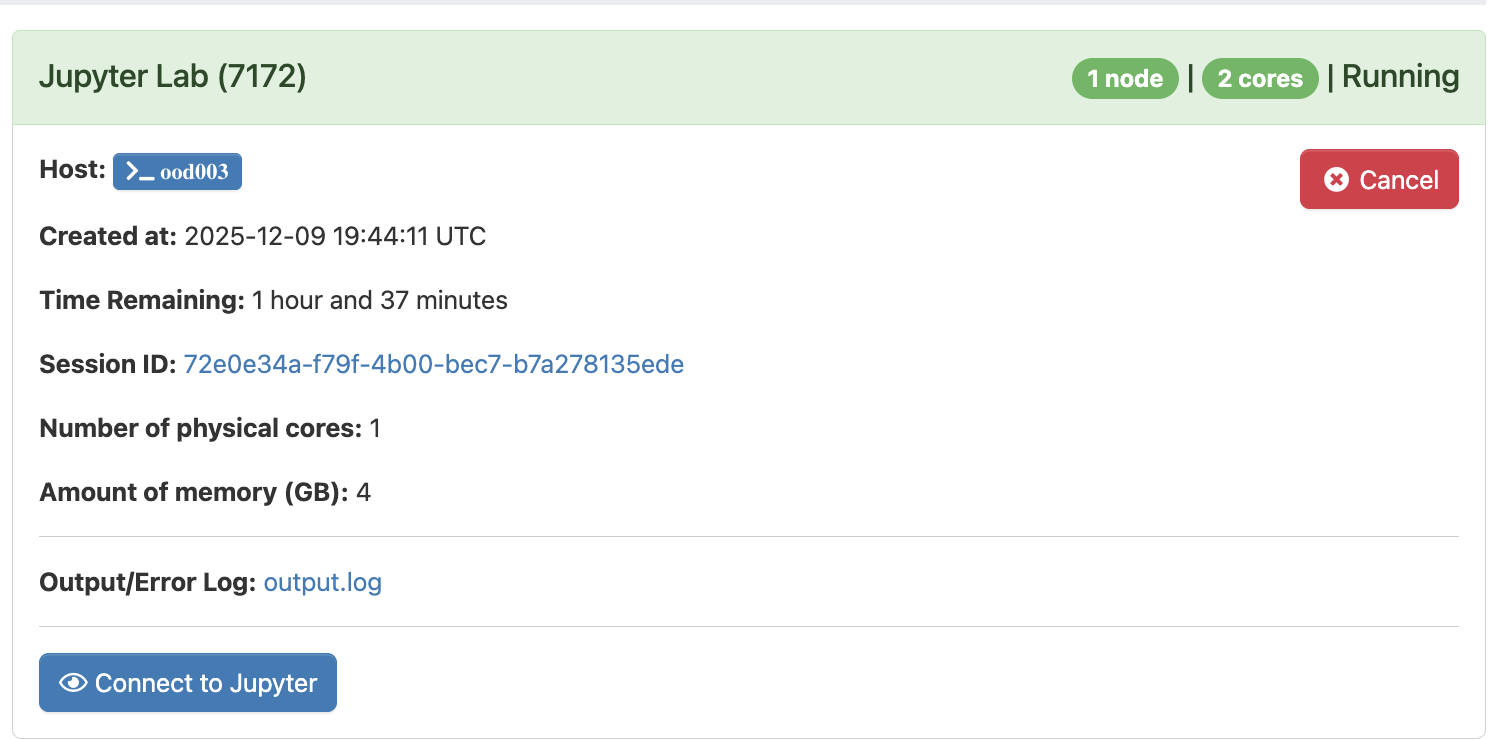
Task: Click the "Created at:" label
Action: pos(108,237)
